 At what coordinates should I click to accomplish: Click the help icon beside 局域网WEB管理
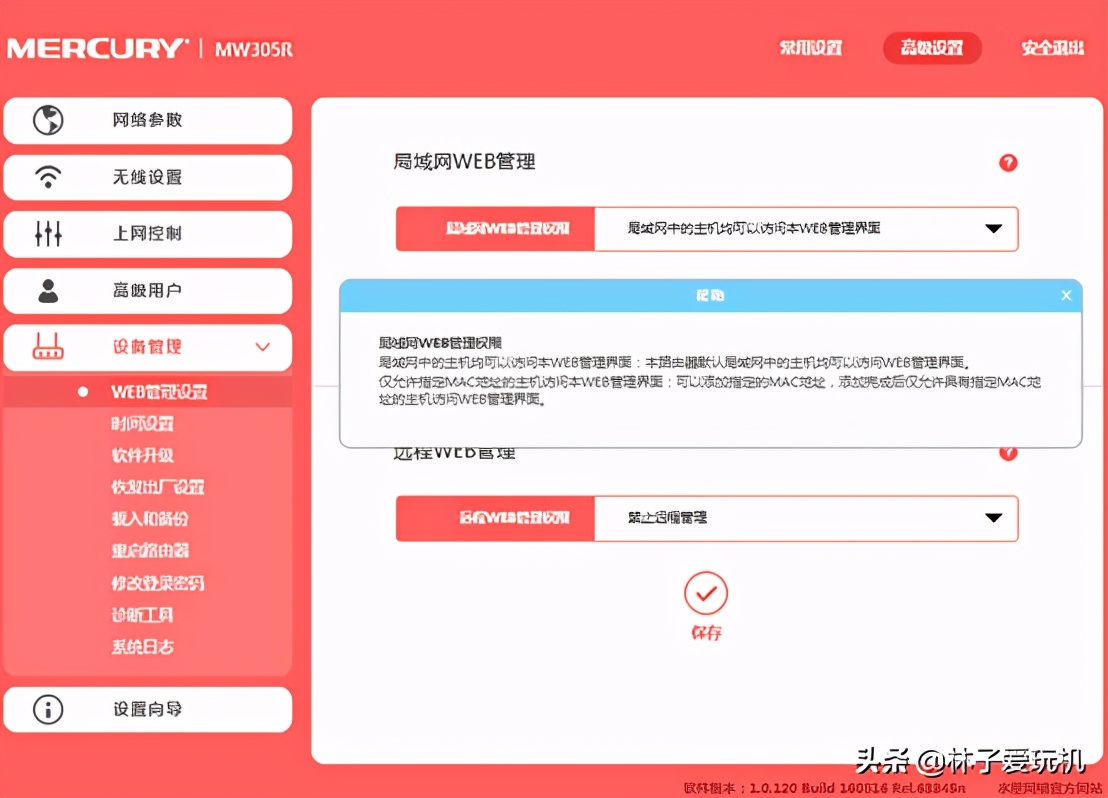coord(1008,163)
